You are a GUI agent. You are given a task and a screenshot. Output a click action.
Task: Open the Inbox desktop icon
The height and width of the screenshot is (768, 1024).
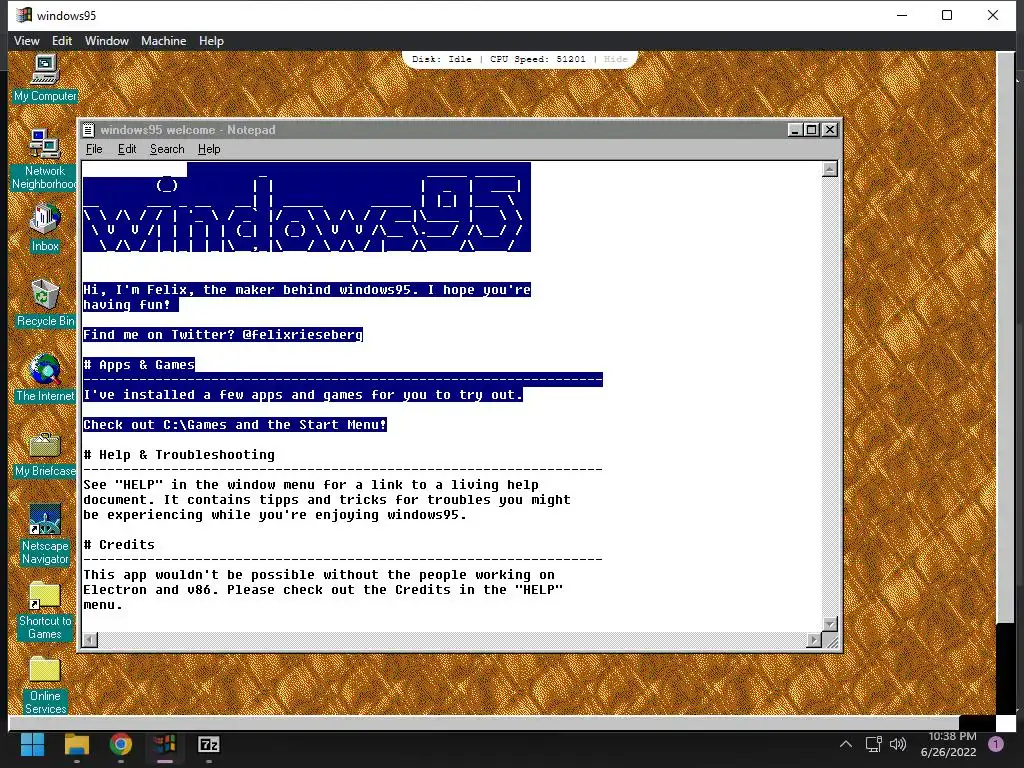pos(44,229)
